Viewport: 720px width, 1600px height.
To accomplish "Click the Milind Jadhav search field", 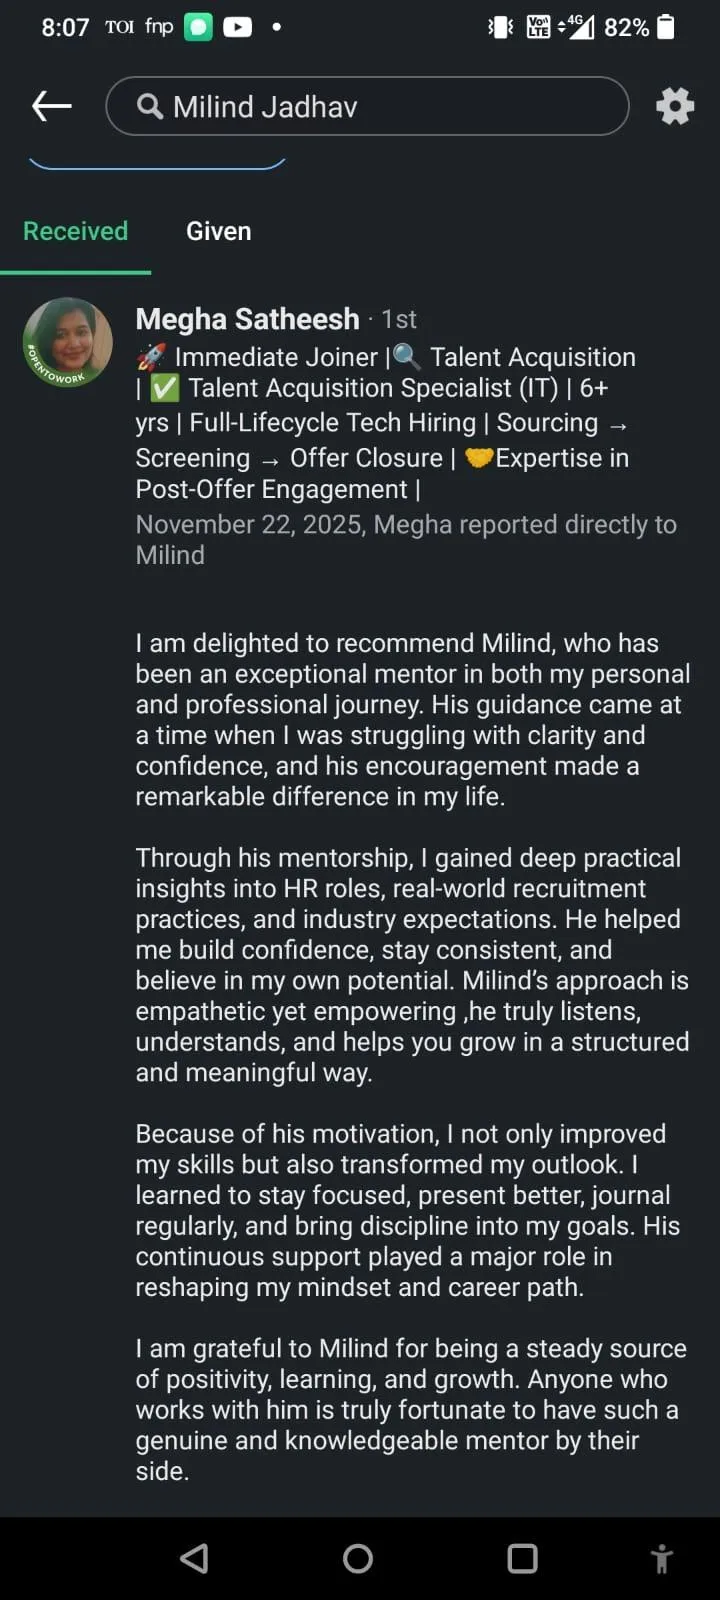I will pyautogui.click(x=380, y=106).
